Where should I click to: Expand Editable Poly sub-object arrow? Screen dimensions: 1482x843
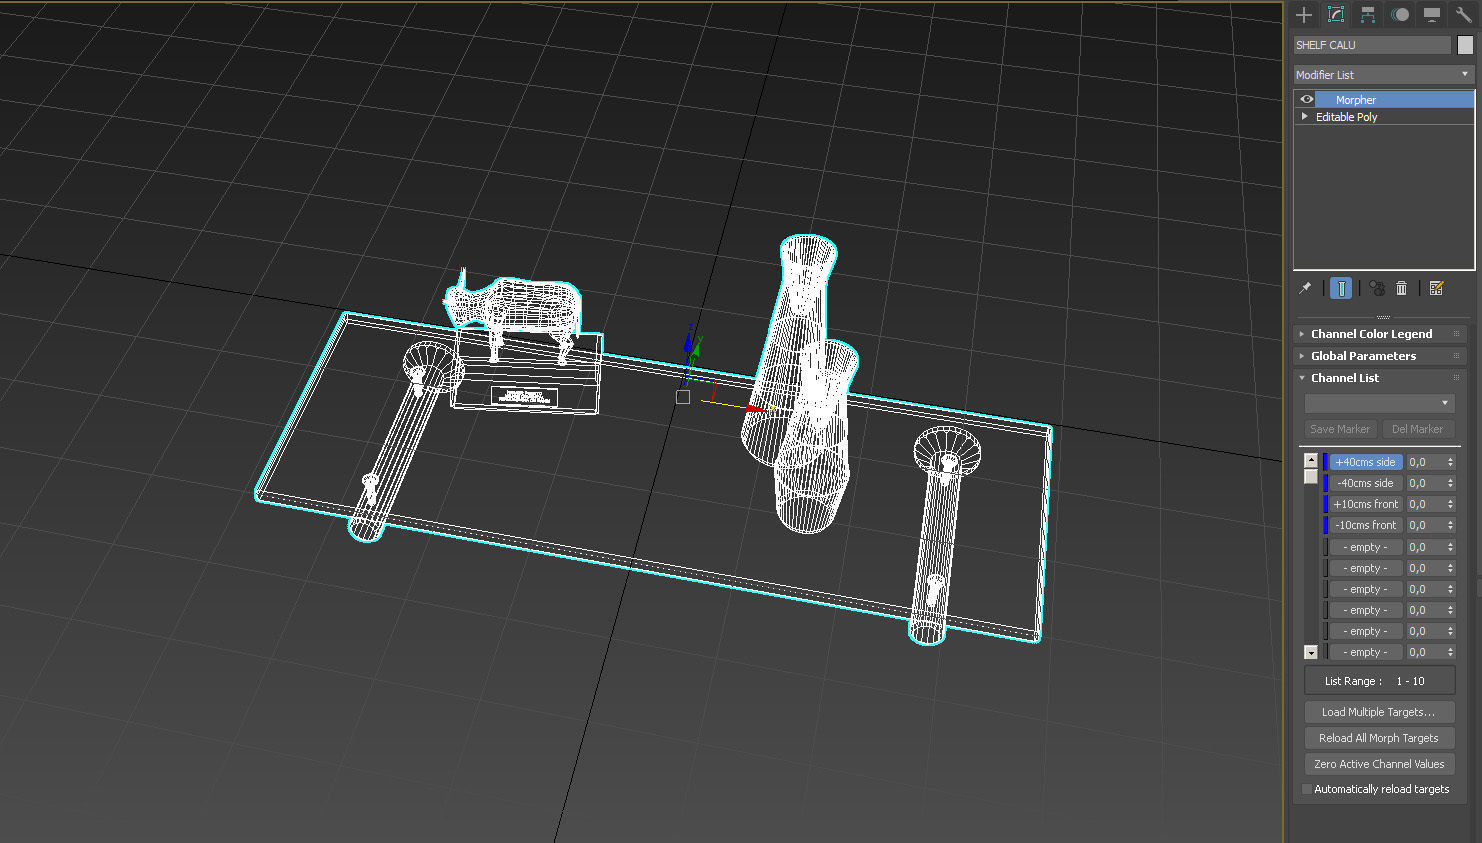pyautogui.click(x=1304, y=116)
